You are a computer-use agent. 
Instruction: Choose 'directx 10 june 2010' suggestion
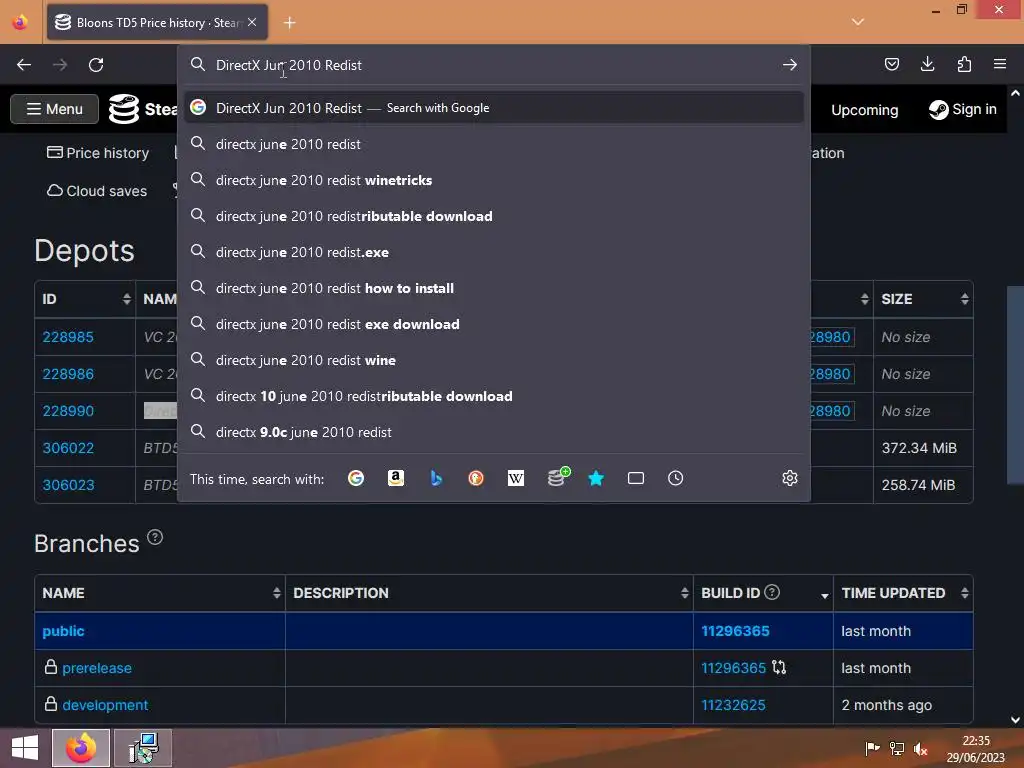[x=494, y=396]
